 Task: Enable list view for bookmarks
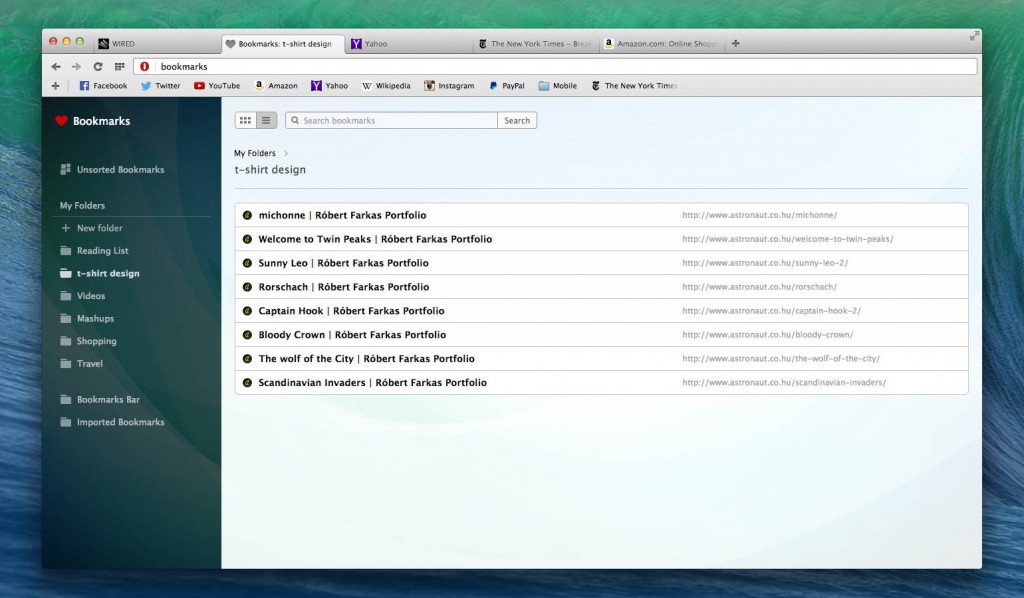coord(265,119)
